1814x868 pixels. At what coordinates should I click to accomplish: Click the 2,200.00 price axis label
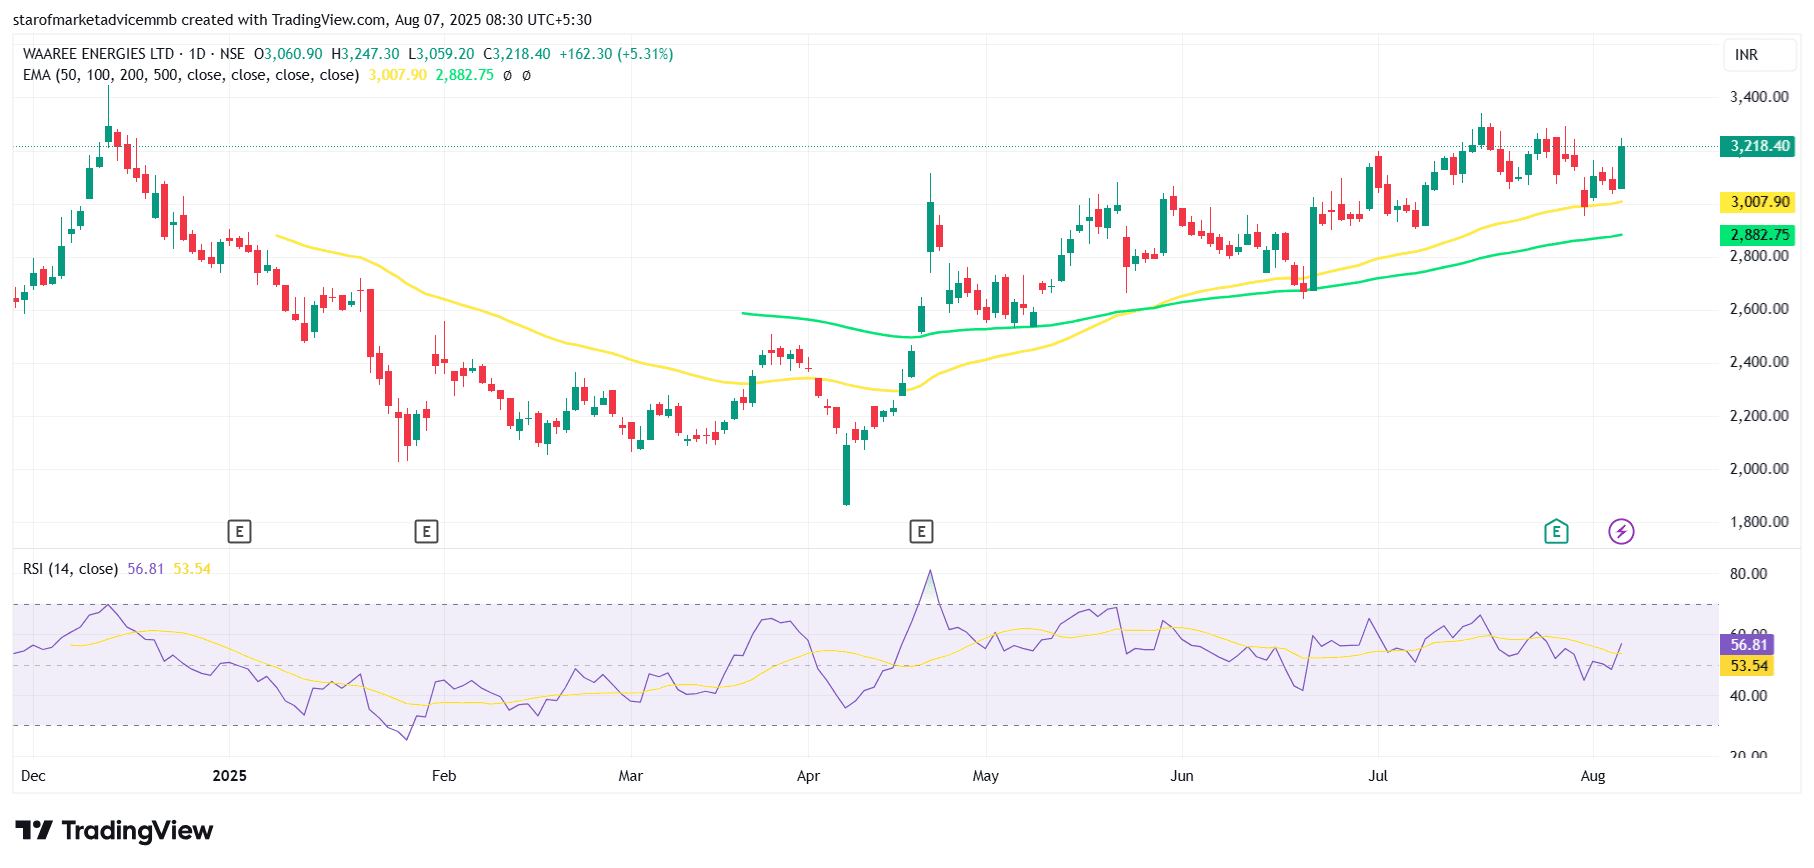pyautogui.click(x=1759, y=416)
